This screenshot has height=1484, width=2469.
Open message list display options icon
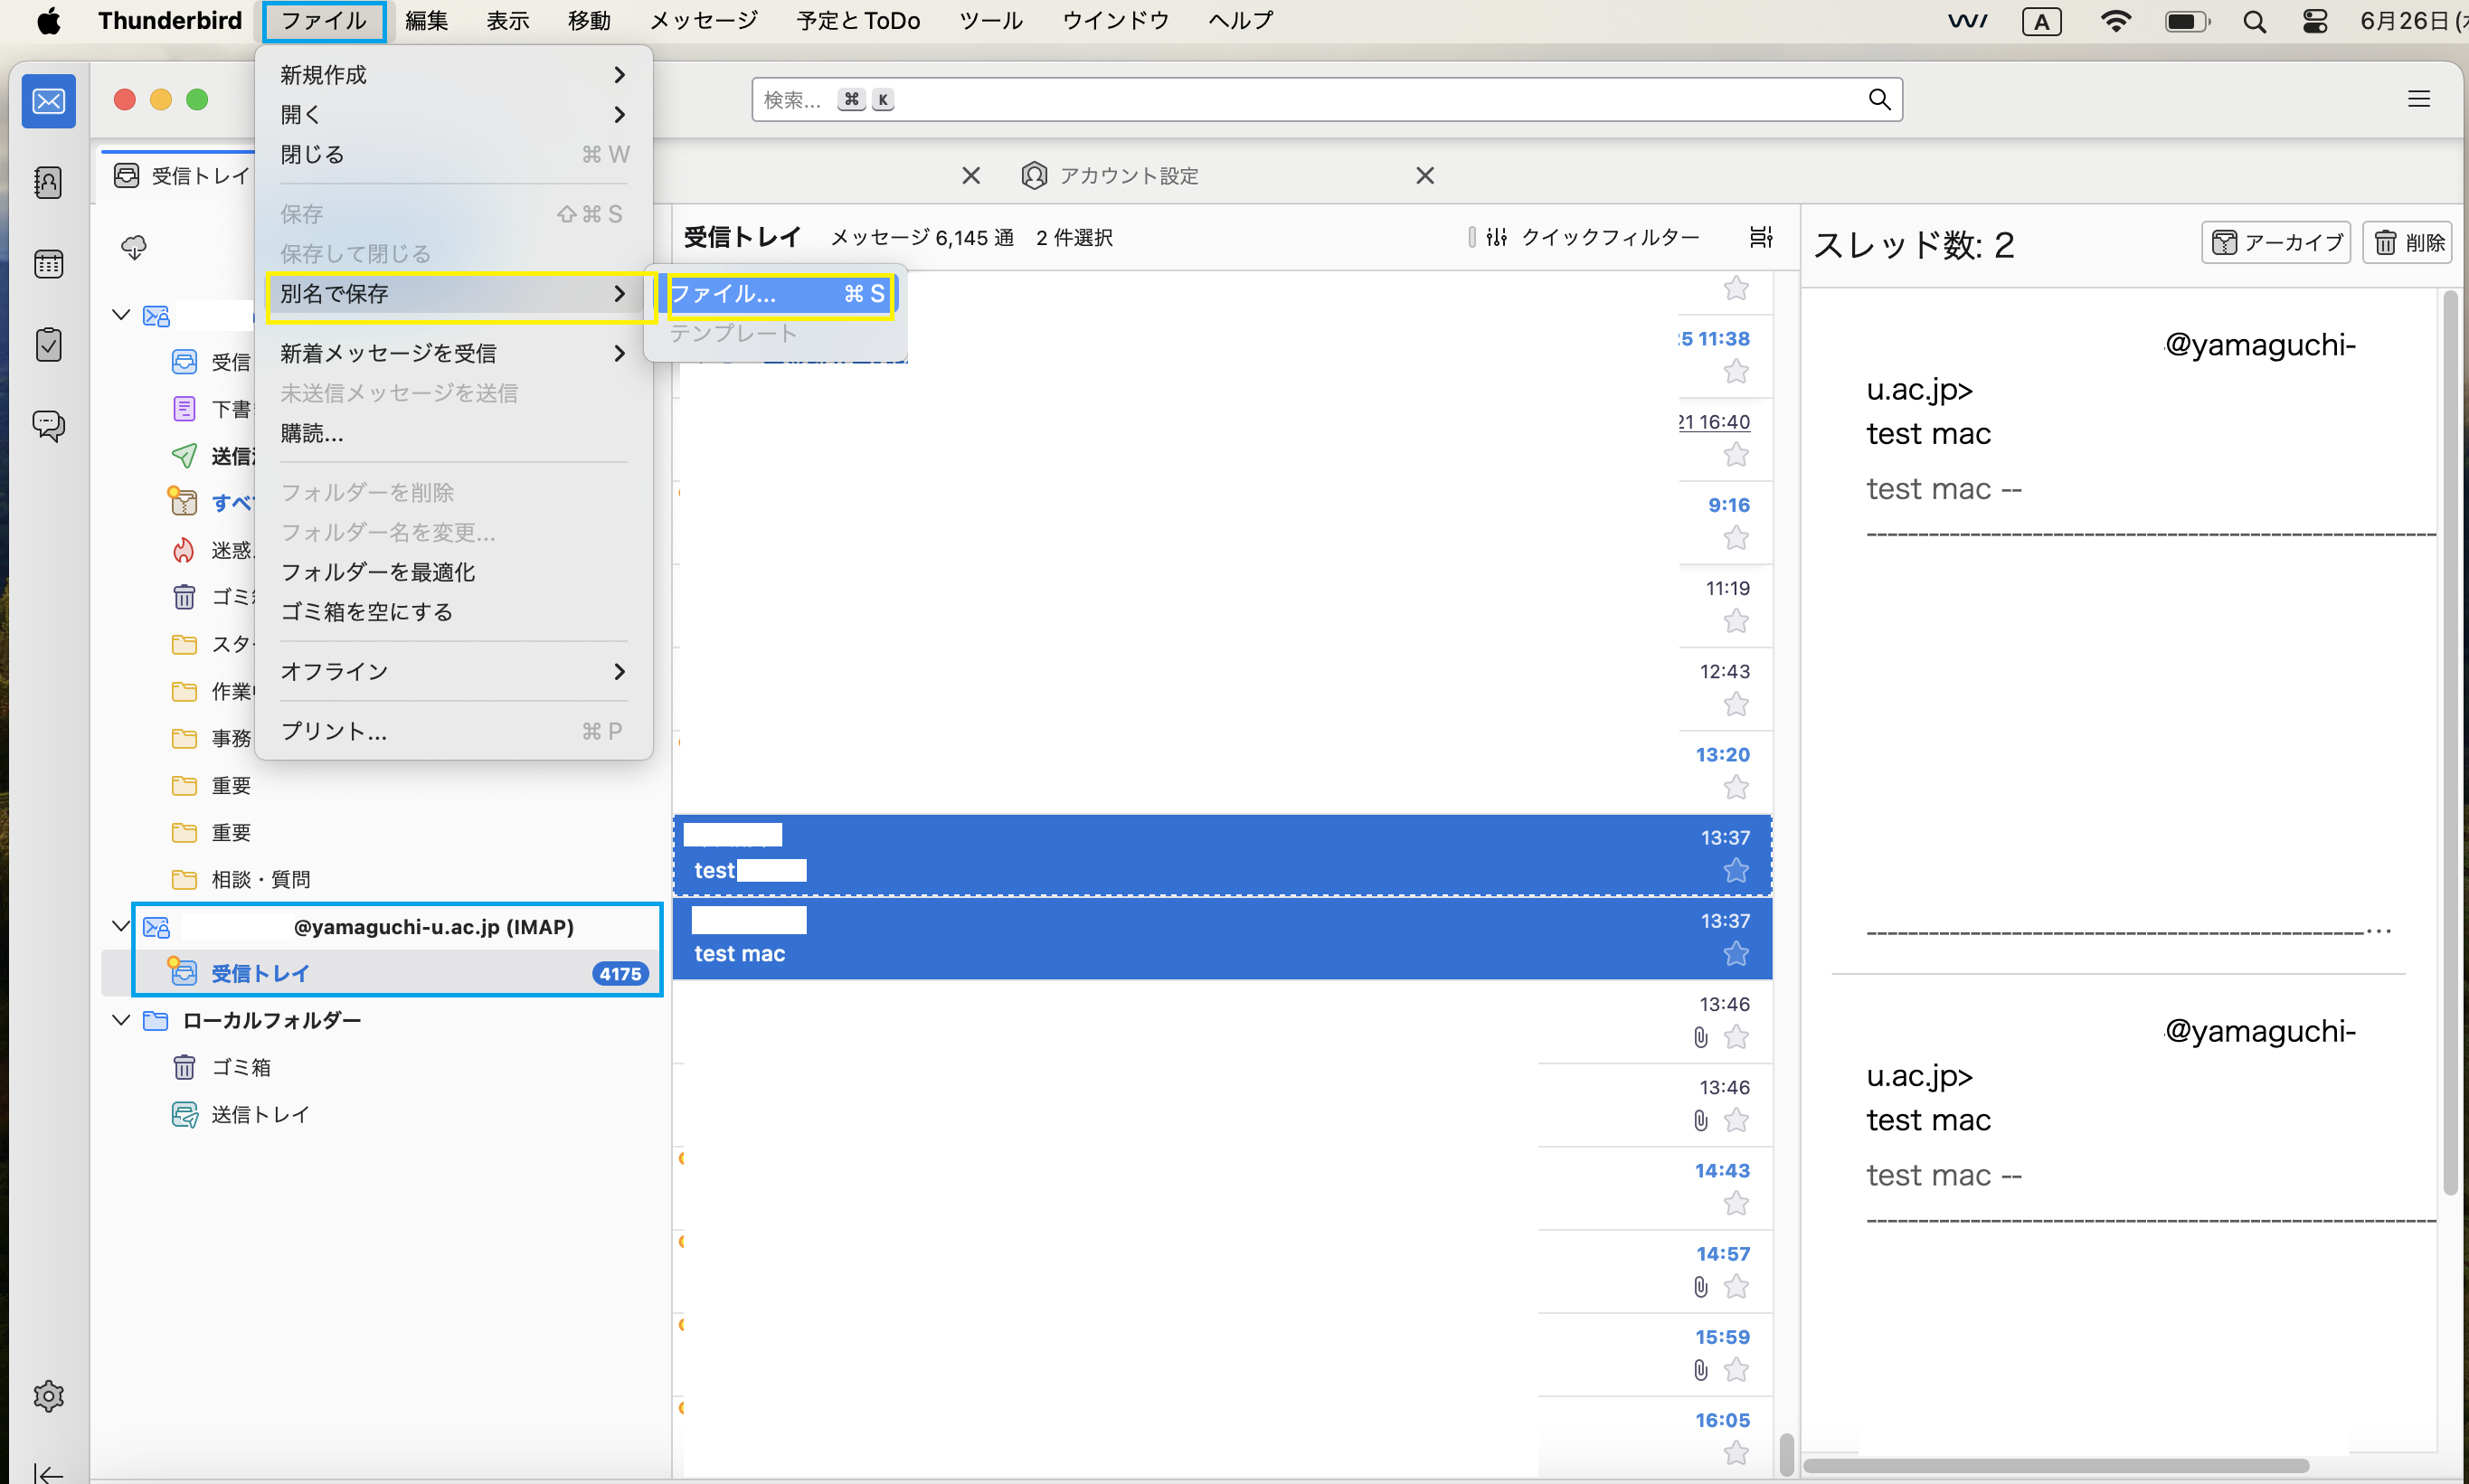click(1761, 237)
